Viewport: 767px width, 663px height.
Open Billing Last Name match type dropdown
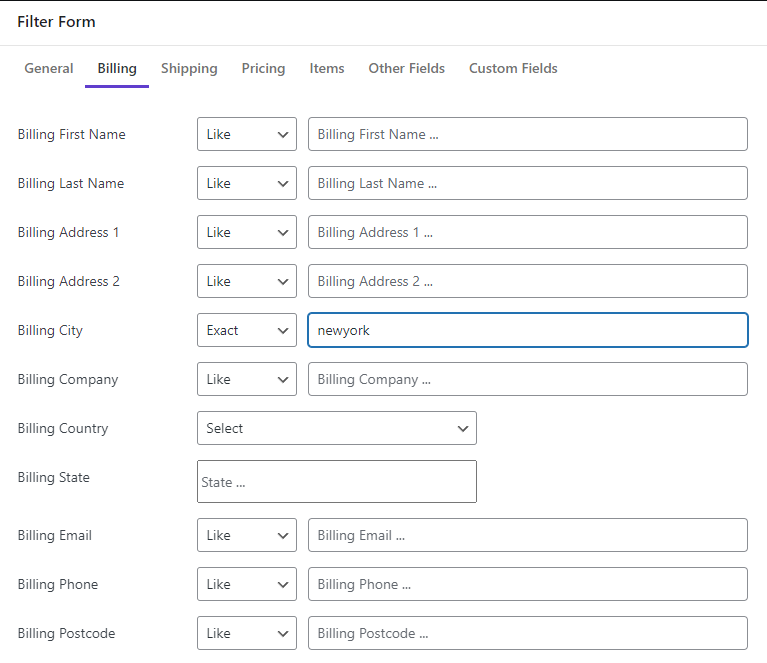(x=247, y=183)
